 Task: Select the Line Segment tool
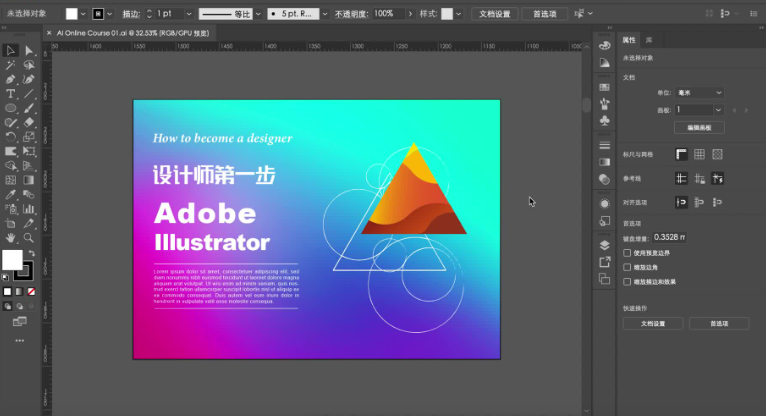click(29, 94)
